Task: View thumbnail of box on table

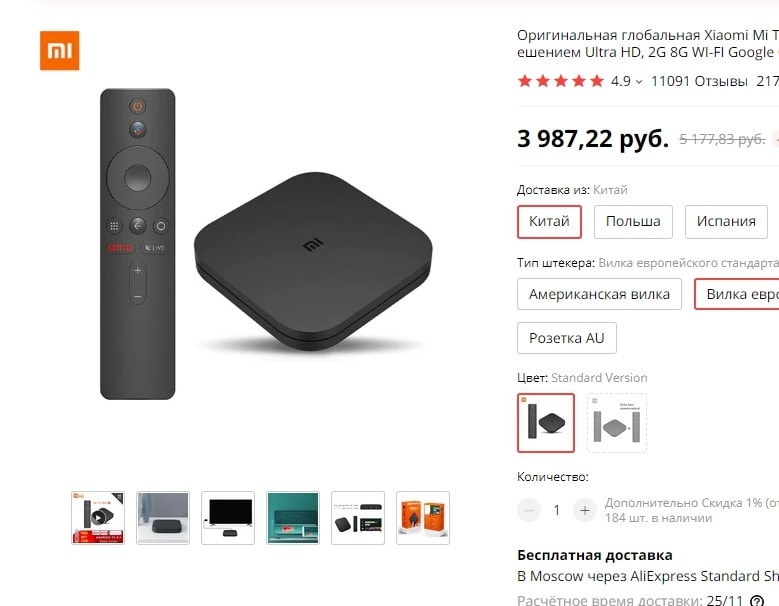Action: click(x=163, y=518)
